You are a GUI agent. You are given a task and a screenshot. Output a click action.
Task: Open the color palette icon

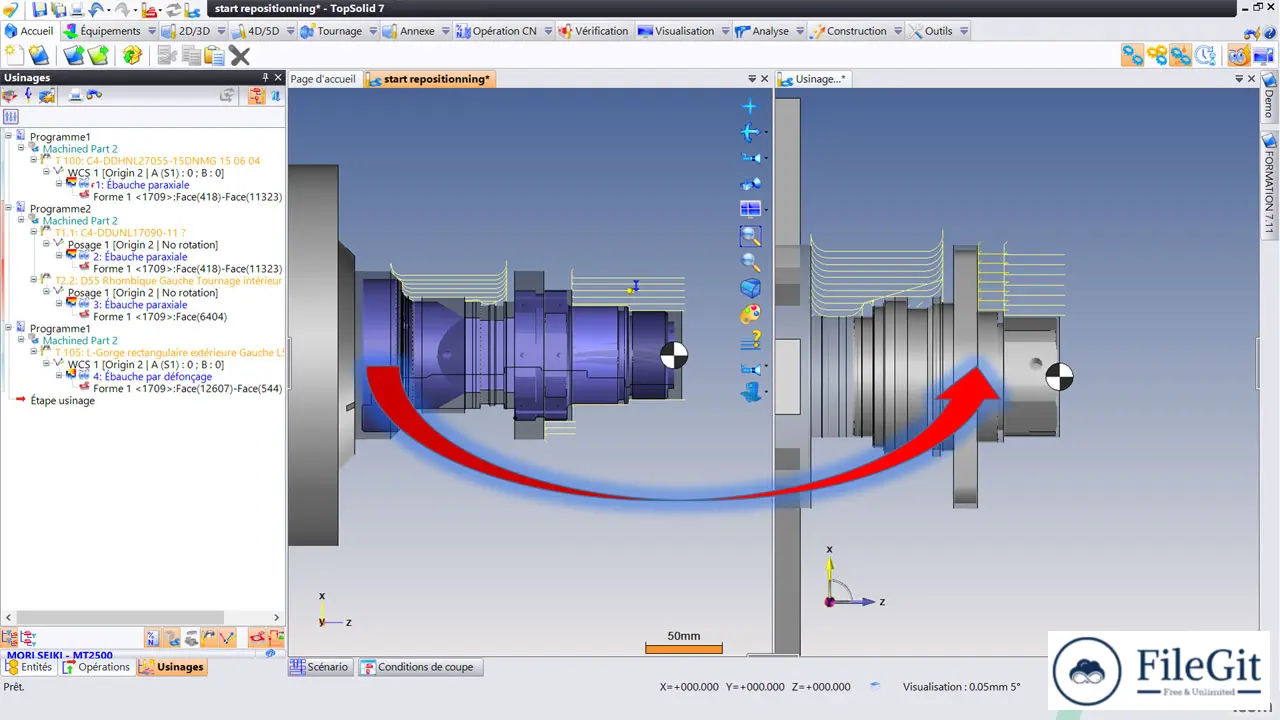click(x=750, y=314)
